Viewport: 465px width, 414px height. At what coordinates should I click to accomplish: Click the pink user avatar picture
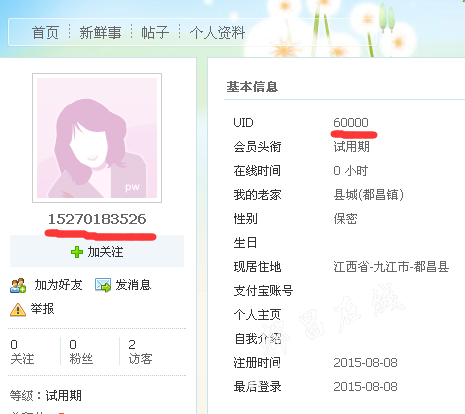(97, 138)
